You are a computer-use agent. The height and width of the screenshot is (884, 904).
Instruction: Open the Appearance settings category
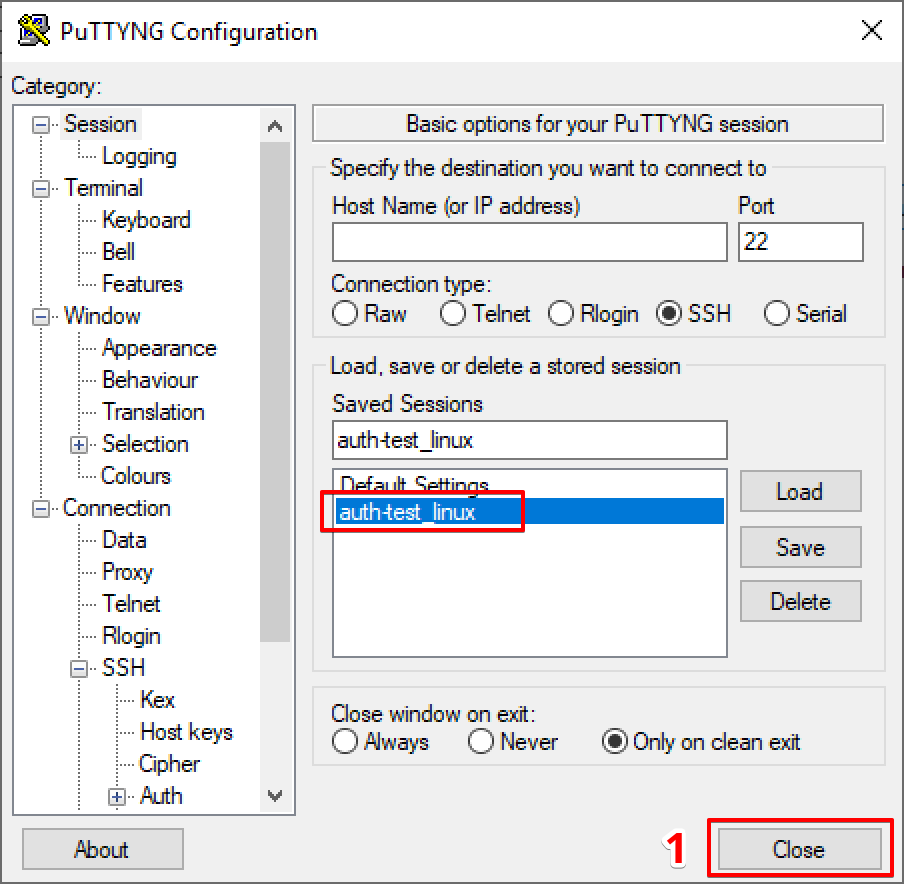coord(159,348)
